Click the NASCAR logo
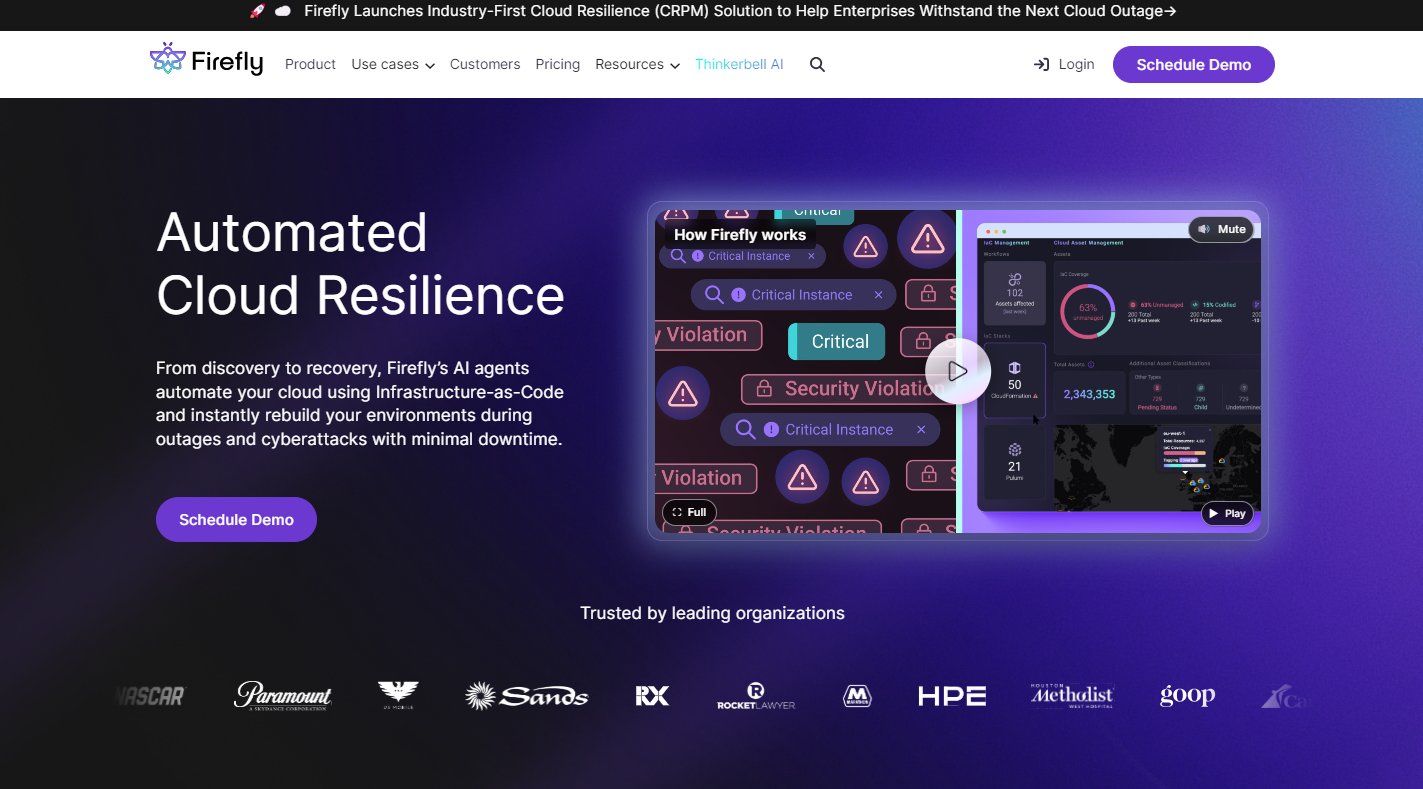This screenshot has width=1423, height=789. (150, 696)
